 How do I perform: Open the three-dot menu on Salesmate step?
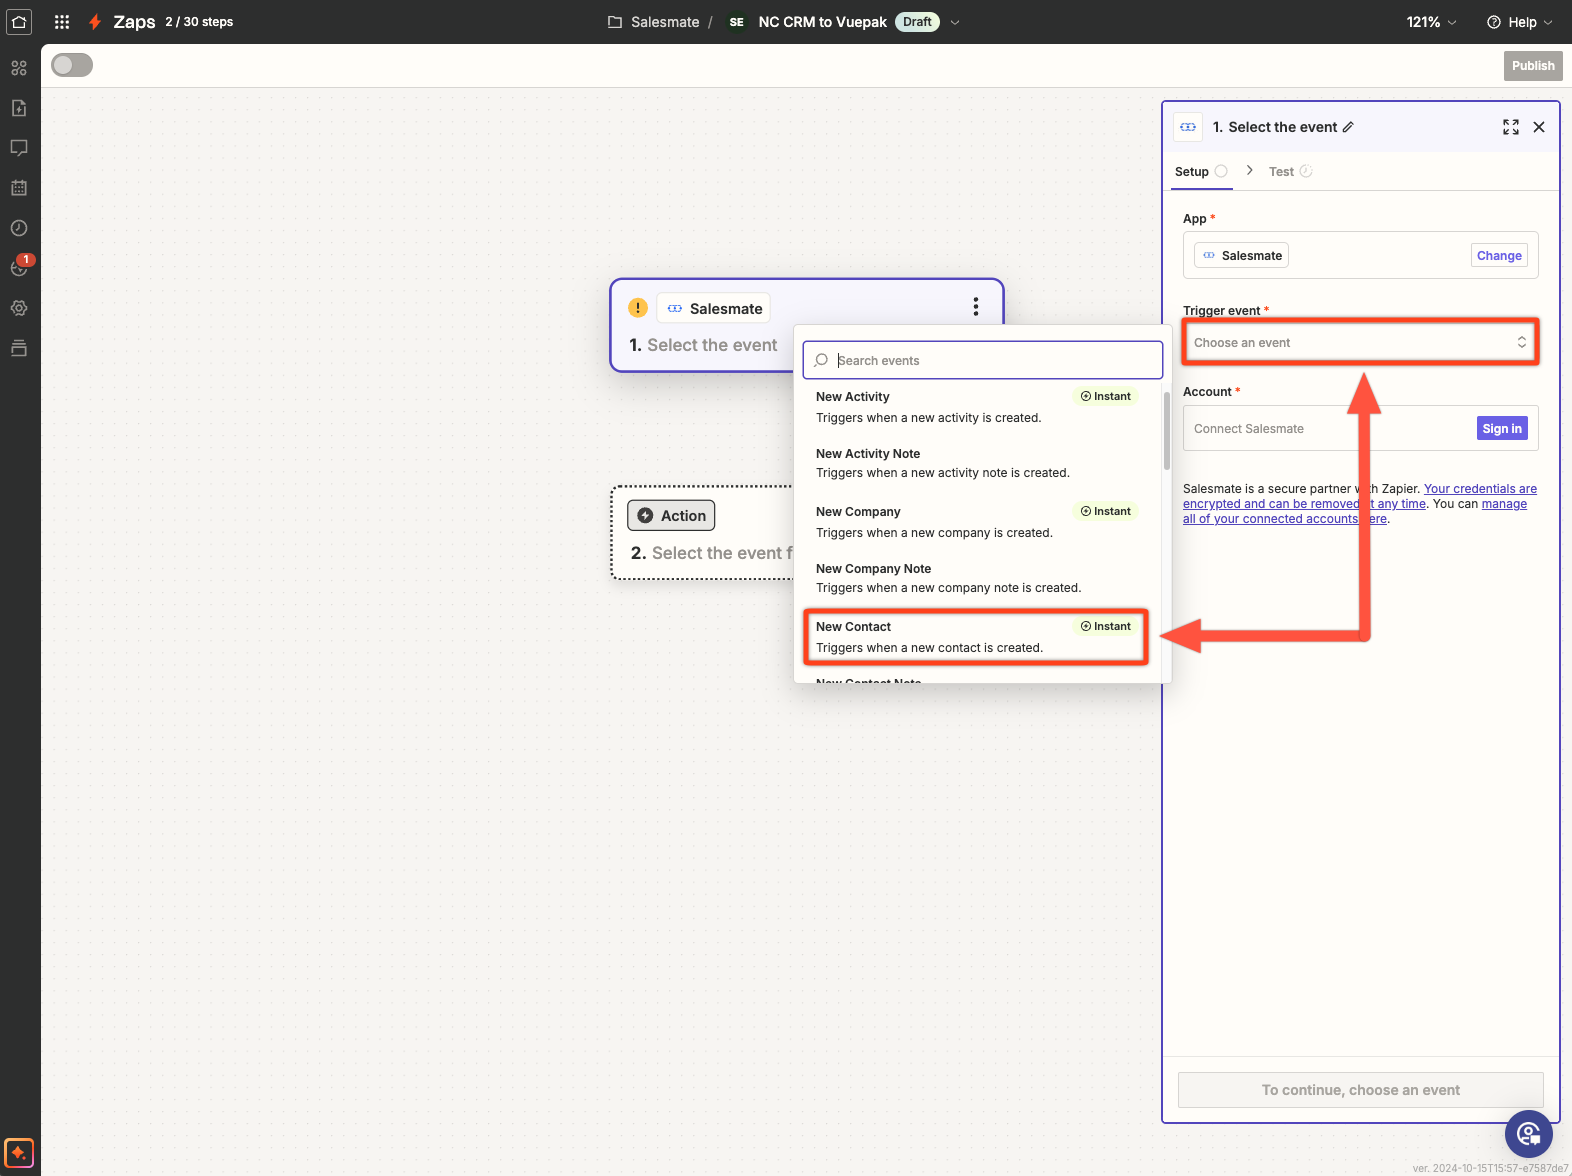pyautogui.click(x=975, y=307)
